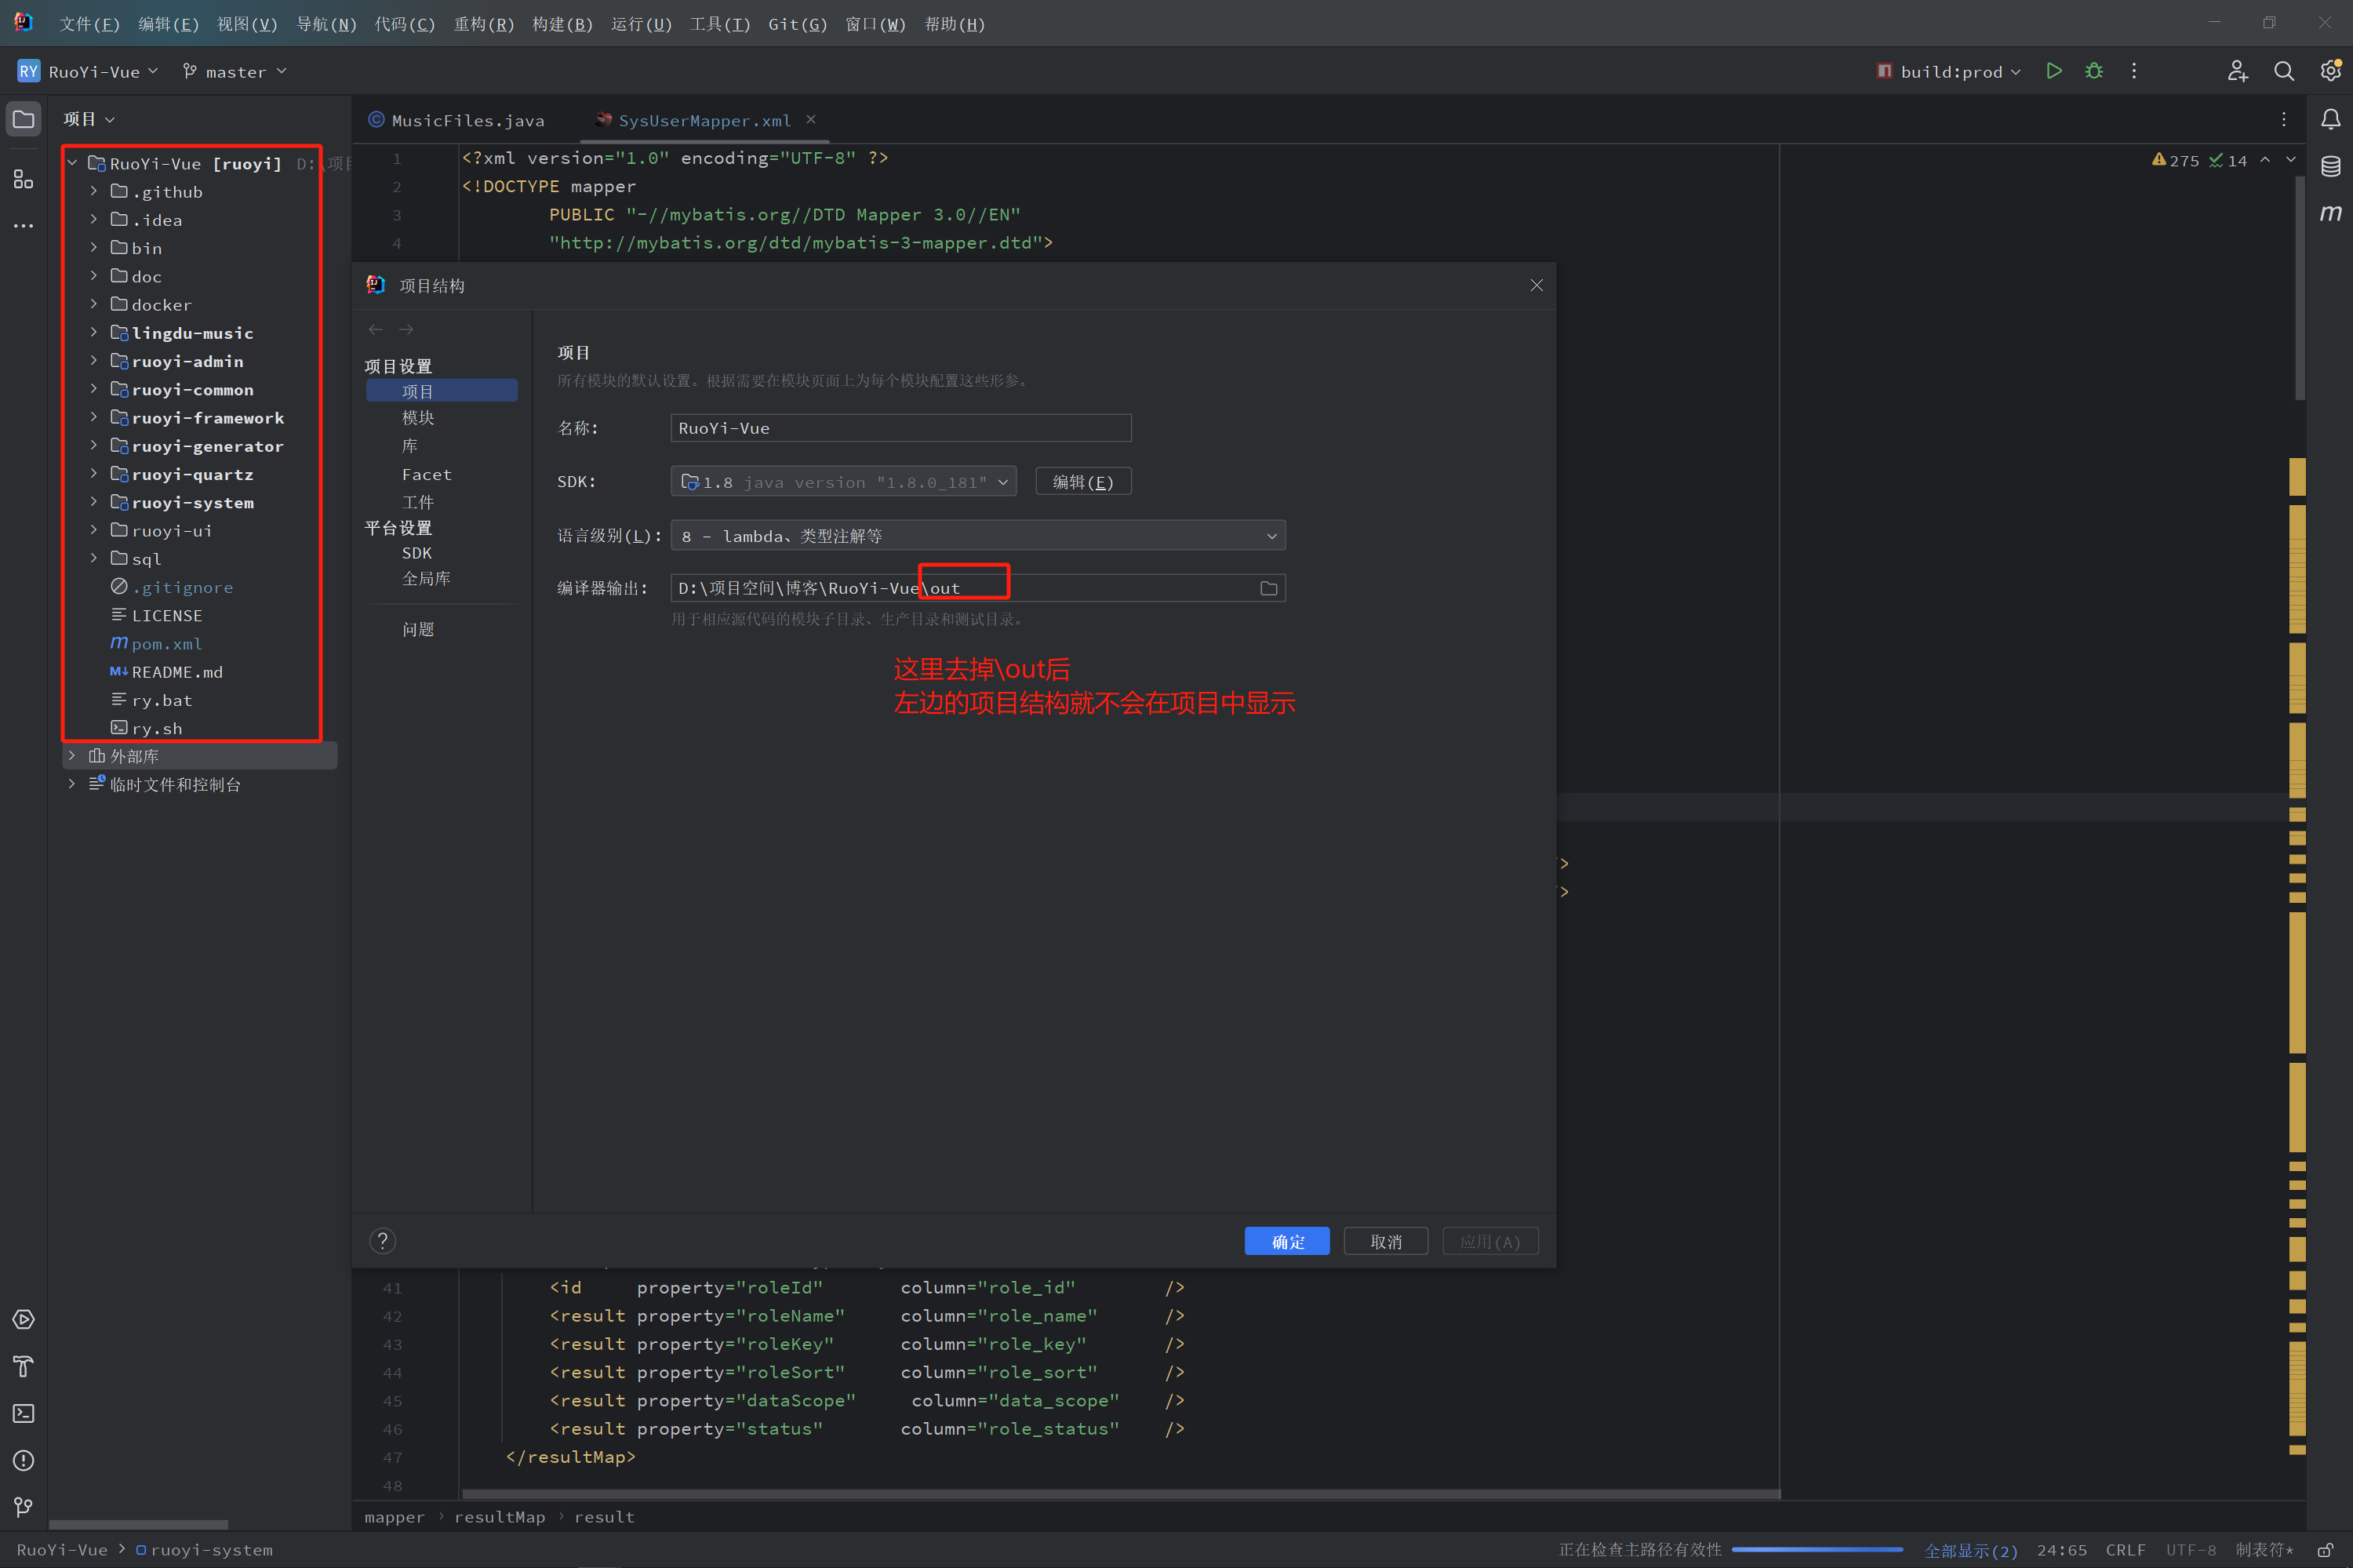Switch to the MusicFiles.java tab
2353x1568 pixels.
point(467,120)
